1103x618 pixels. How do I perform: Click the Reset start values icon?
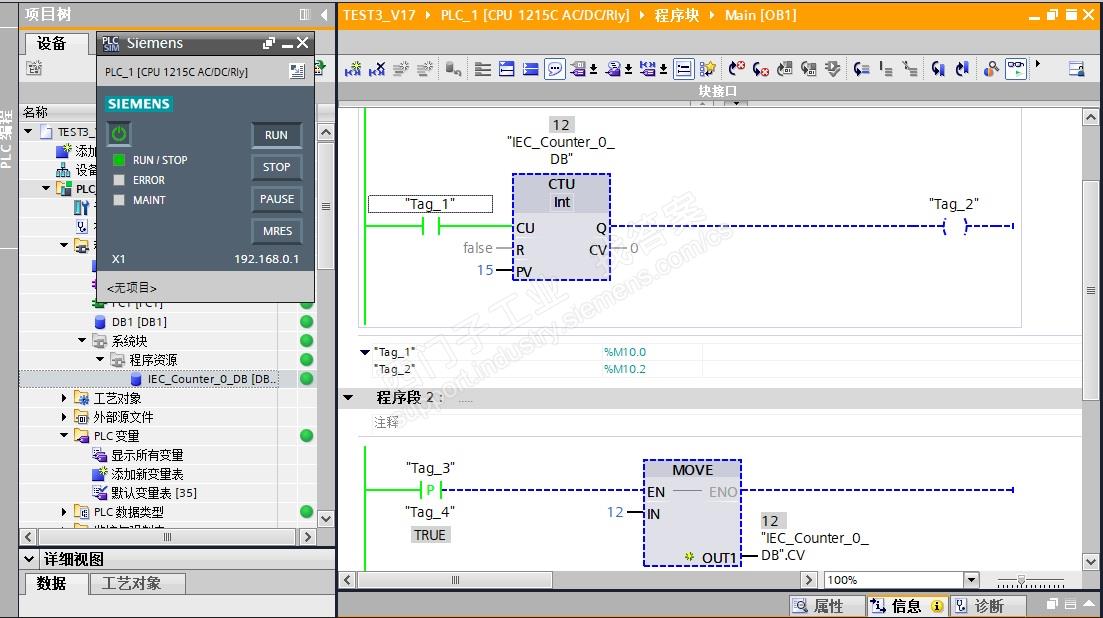click(x=454, y=68)
